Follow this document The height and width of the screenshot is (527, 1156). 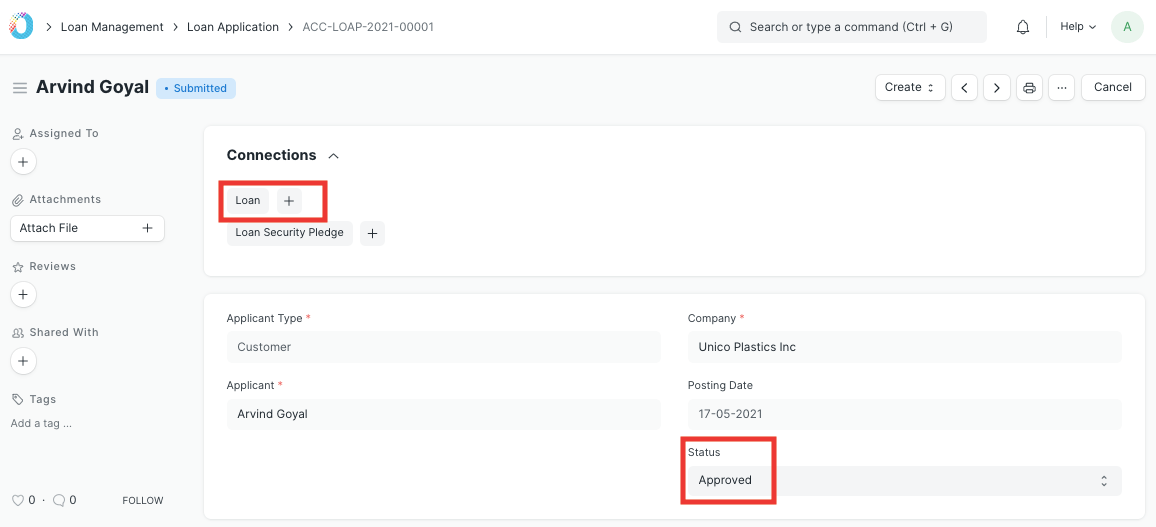[142, 500]
